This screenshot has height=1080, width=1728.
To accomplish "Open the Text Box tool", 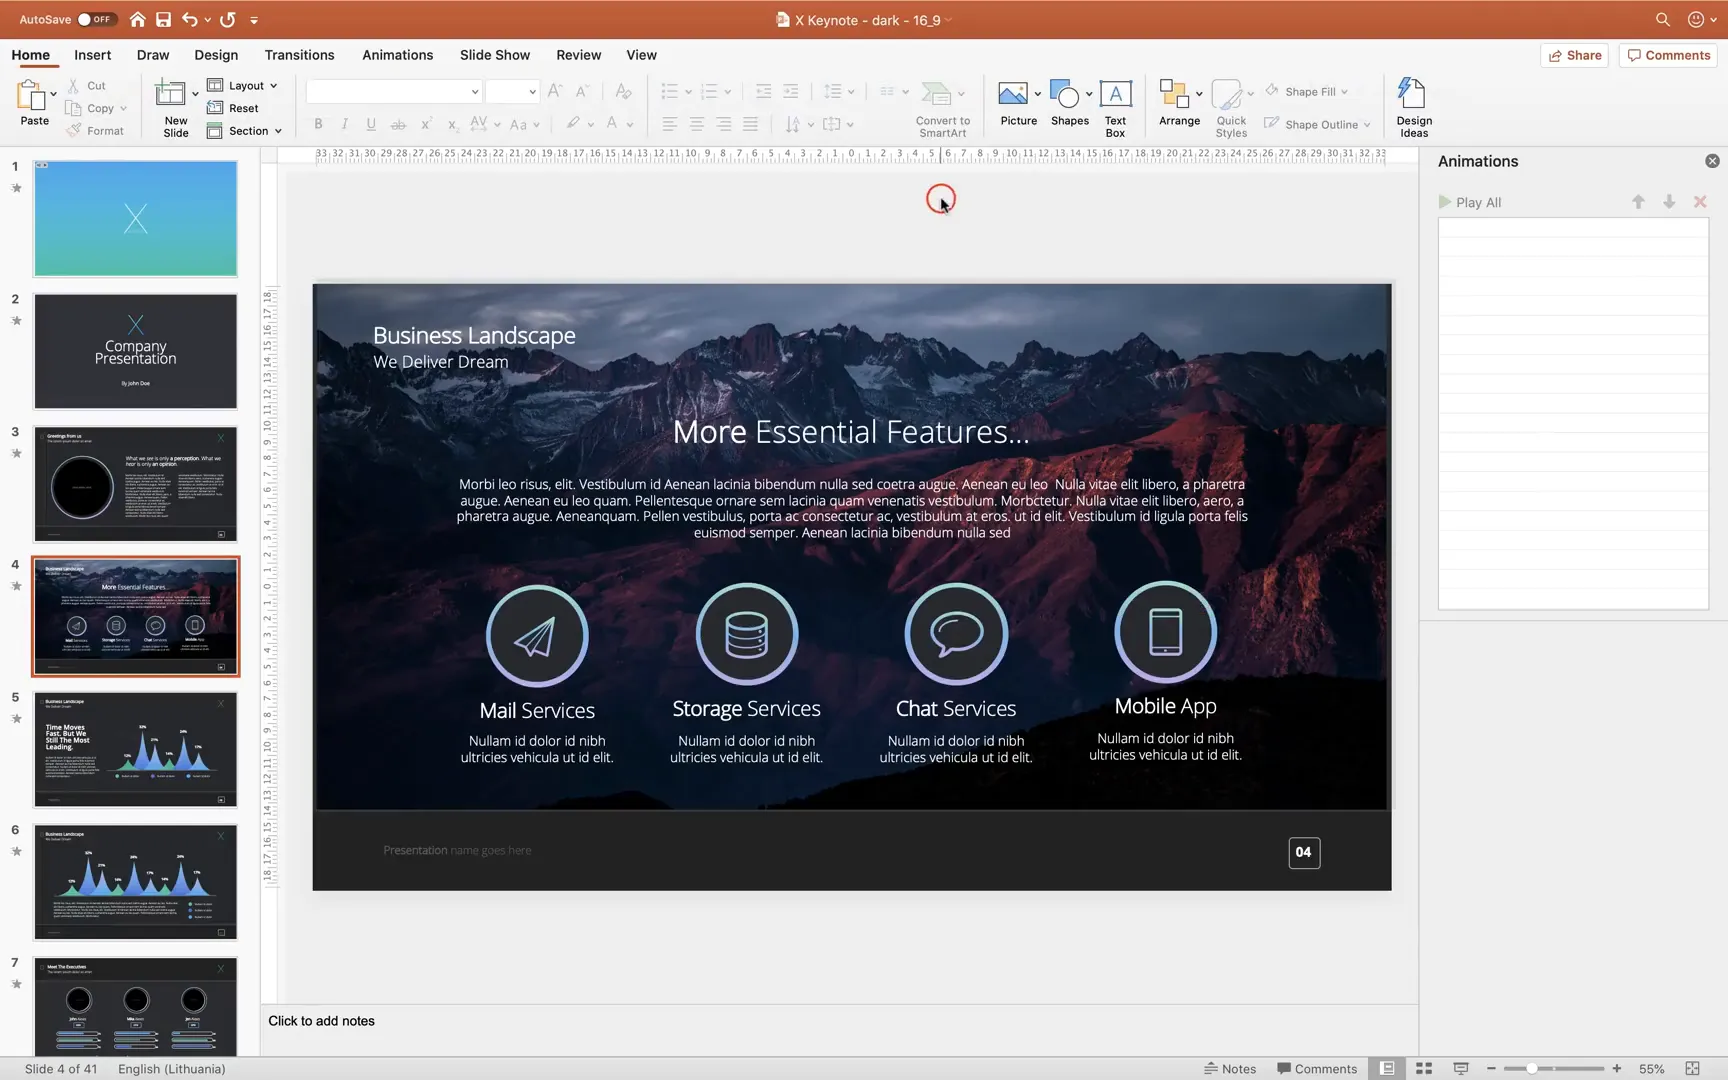I will point(1114,103).
